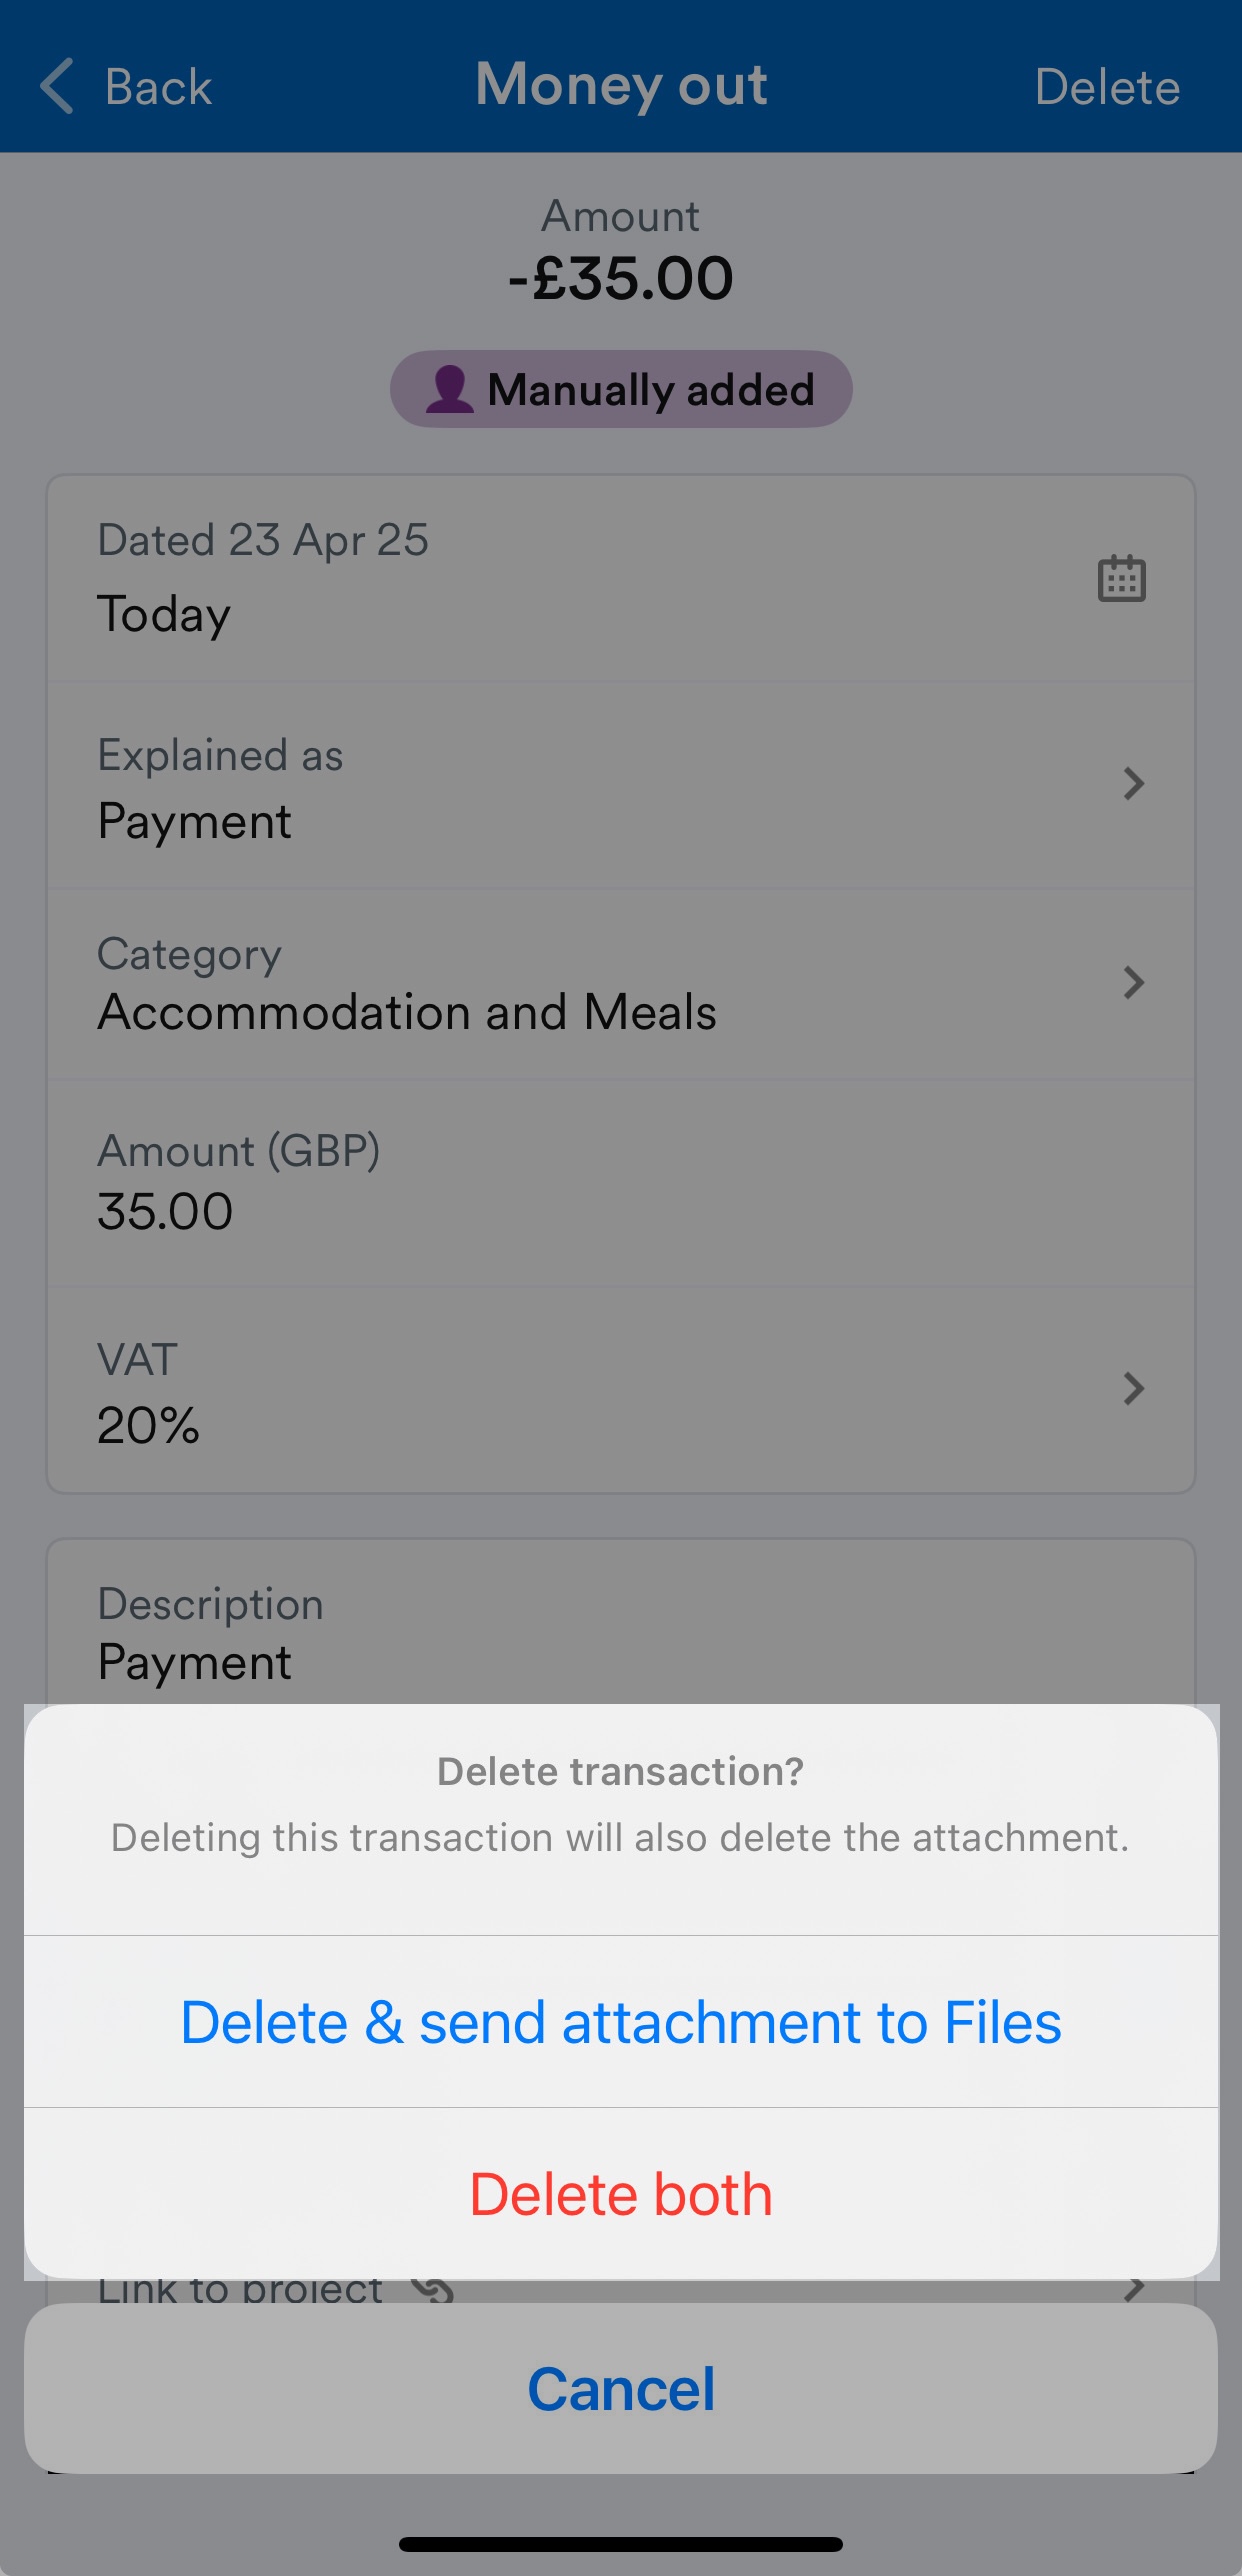Tap the -£35.00 amount heading

click(621, 277)
